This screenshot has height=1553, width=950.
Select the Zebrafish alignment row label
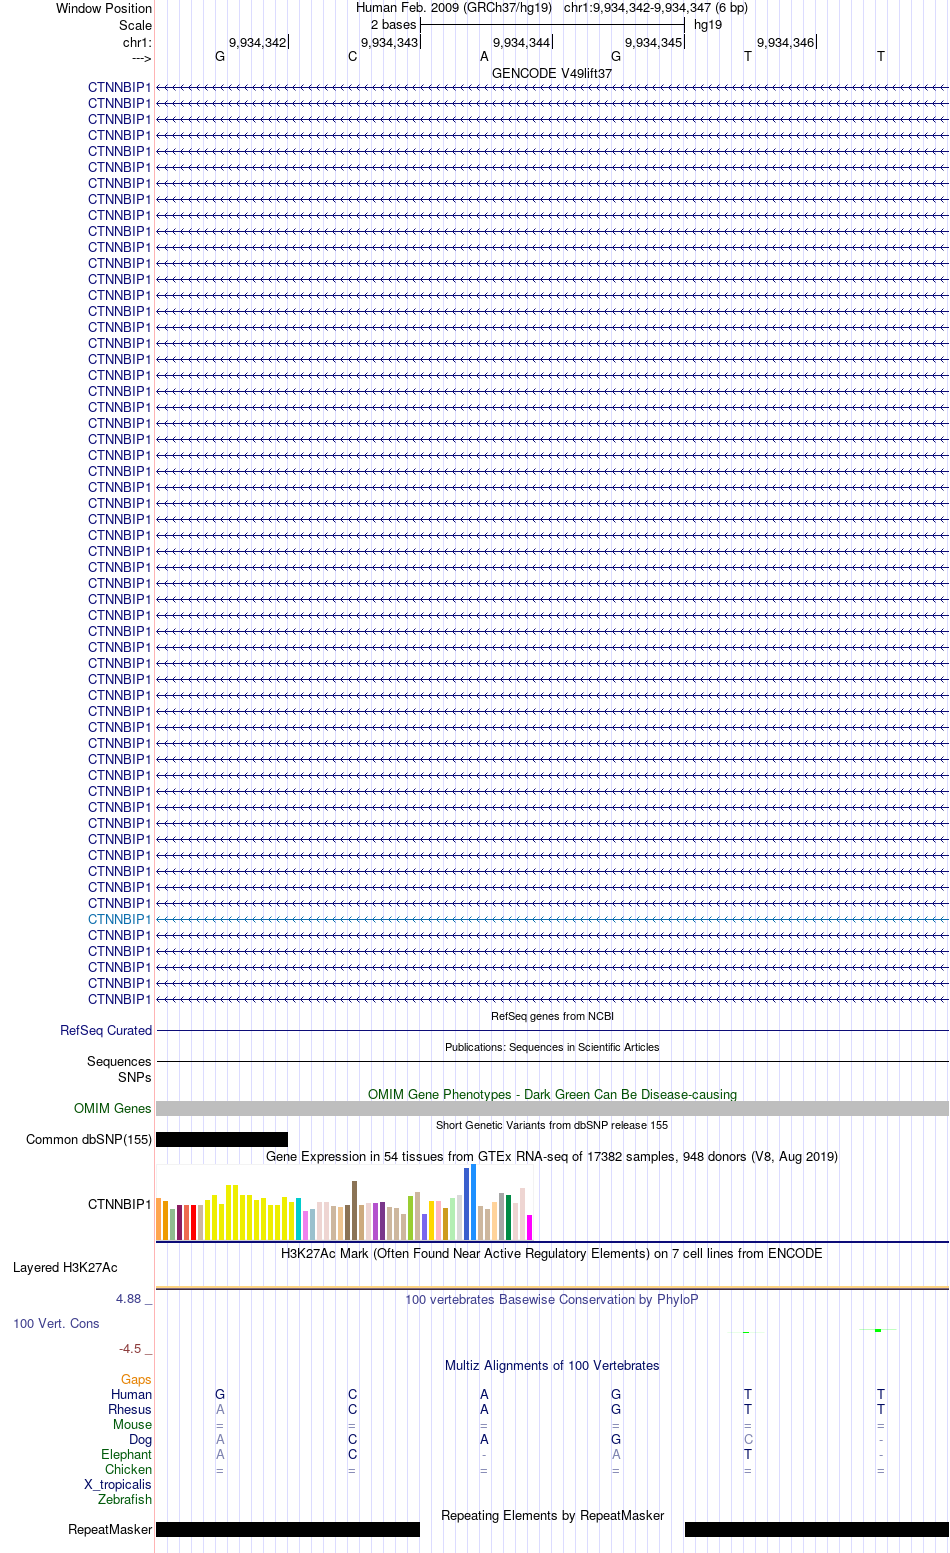click(x=125, y=1499)
